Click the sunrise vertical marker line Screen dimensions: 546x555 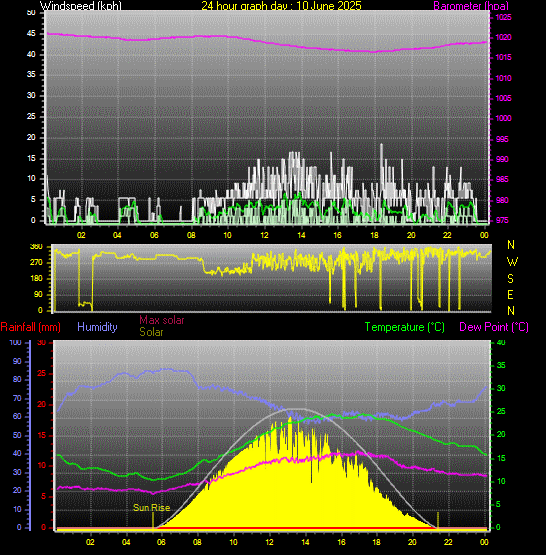pyautogui.click(x=153, y=521)
